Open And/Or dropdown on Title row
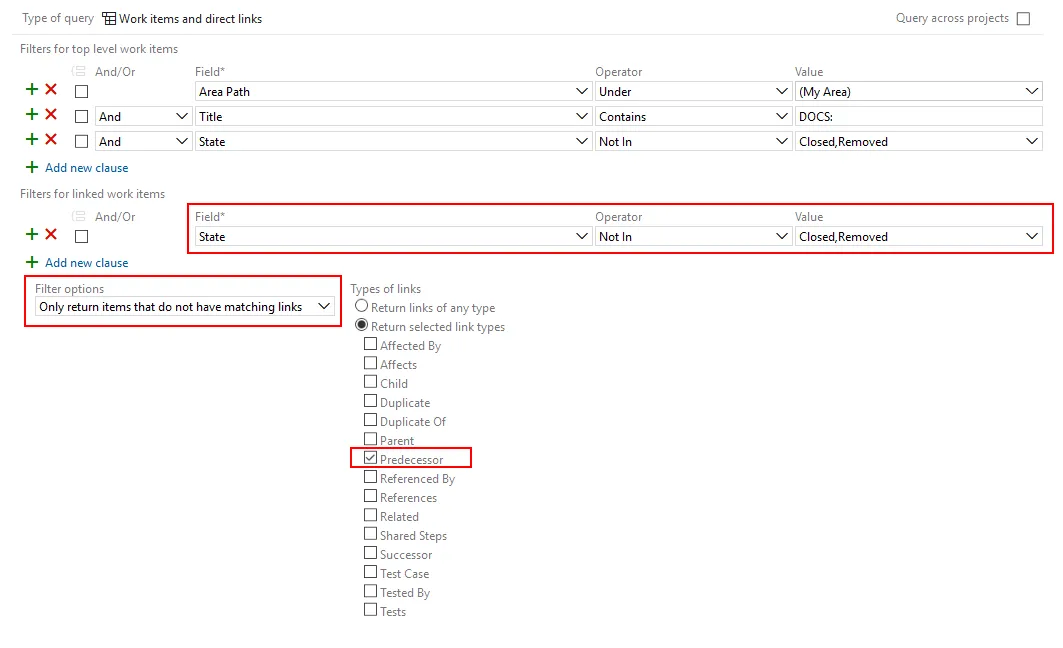 [143, 117]
